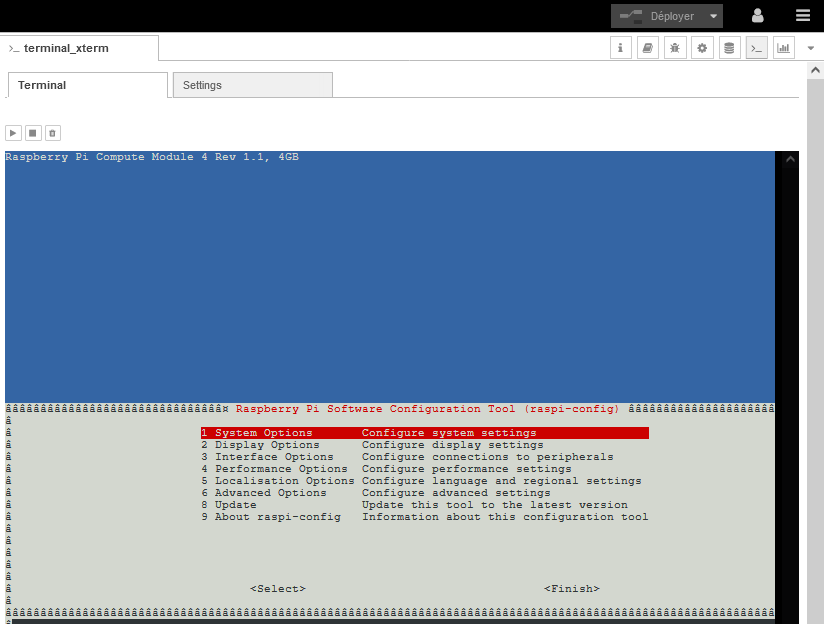824x624 pixels.
Task: Open the dashboard chart icon panel
Action: pos(783,48)
